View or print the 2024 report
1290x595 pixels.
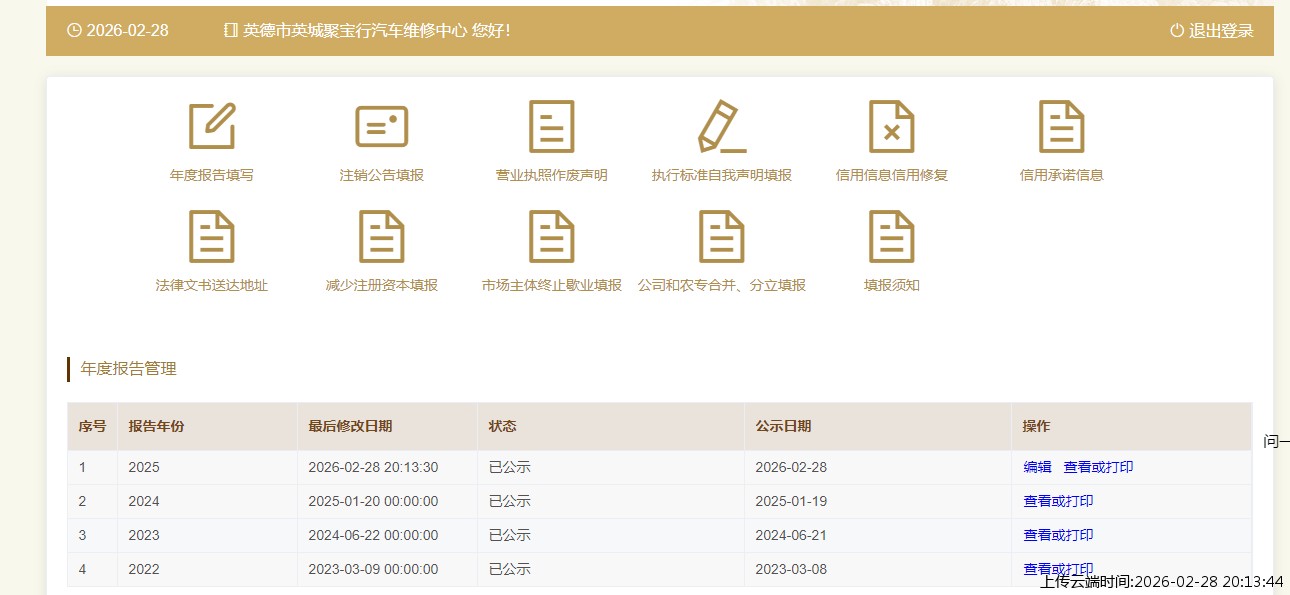coord(1058,501)
